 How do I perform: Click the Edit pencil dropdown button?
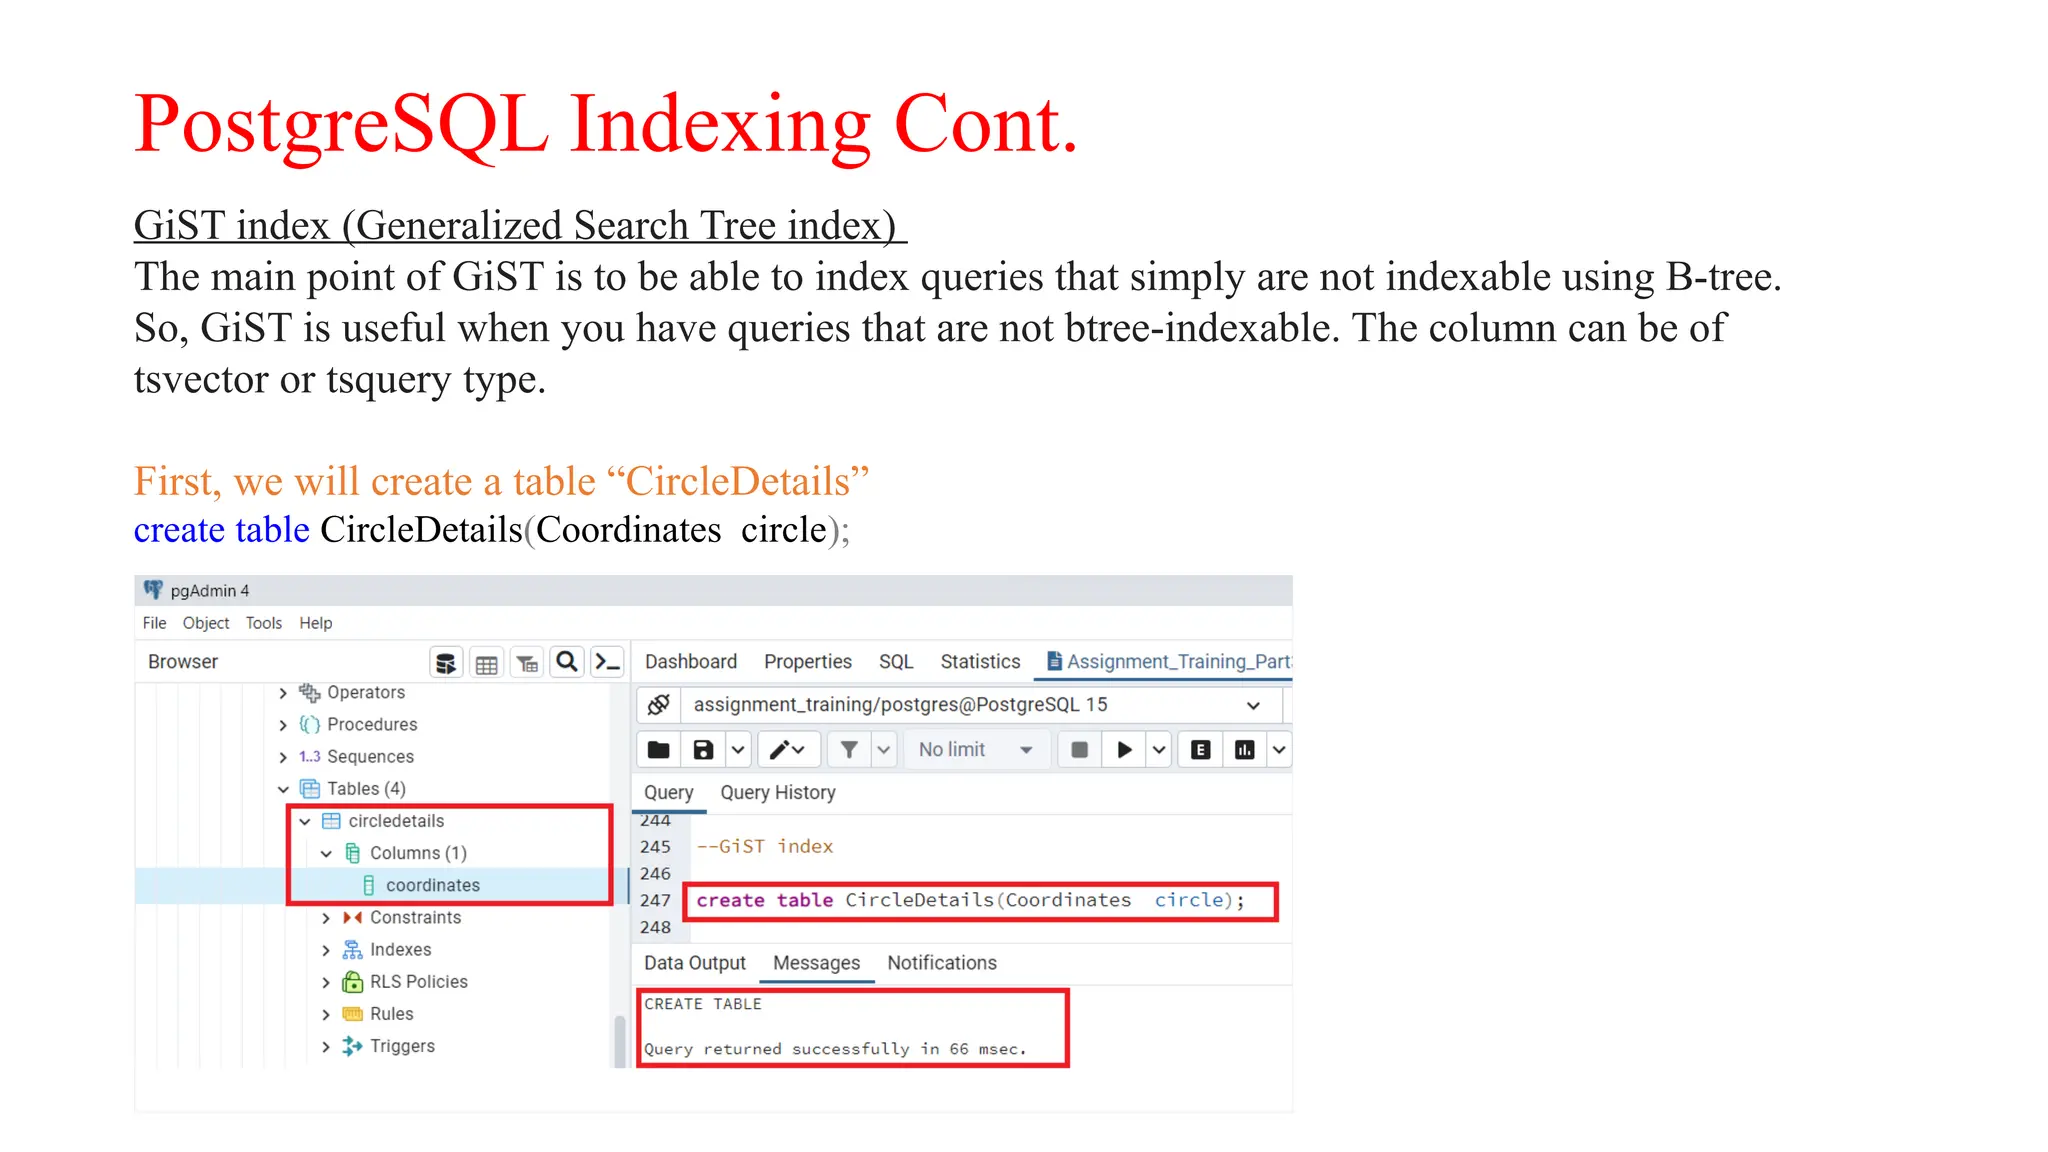point(788,750)
